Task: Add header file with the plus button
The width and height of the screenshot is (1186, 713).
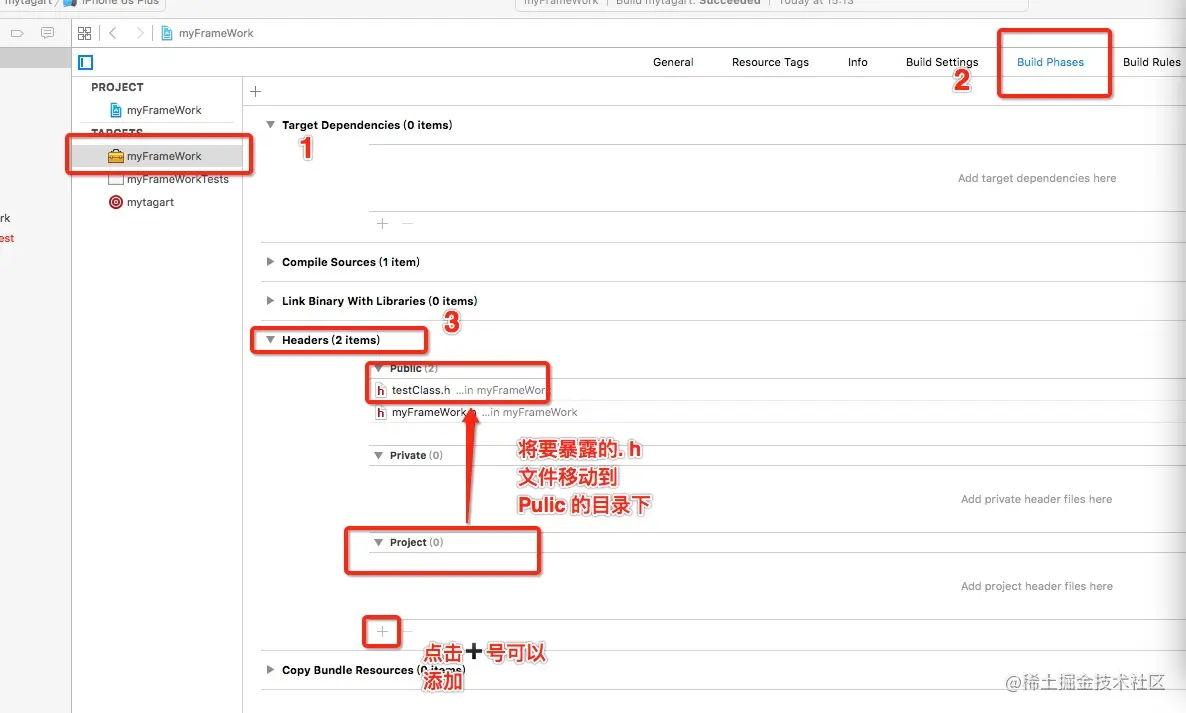Action: point(382,631)
